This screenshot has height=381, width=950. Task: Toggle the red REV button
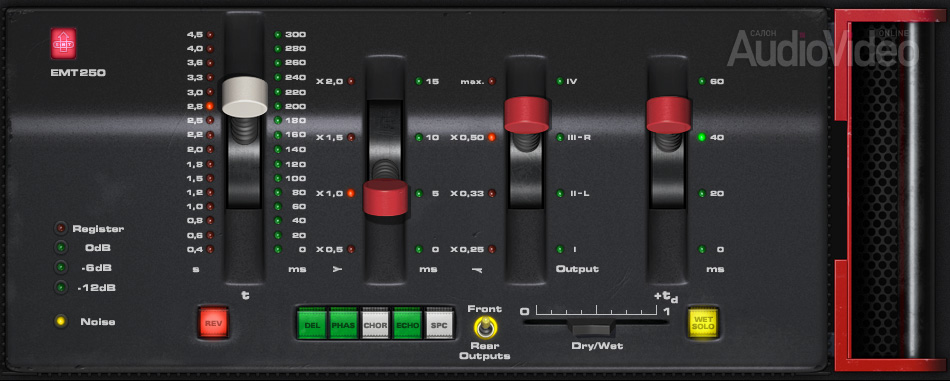pos(213,323)
